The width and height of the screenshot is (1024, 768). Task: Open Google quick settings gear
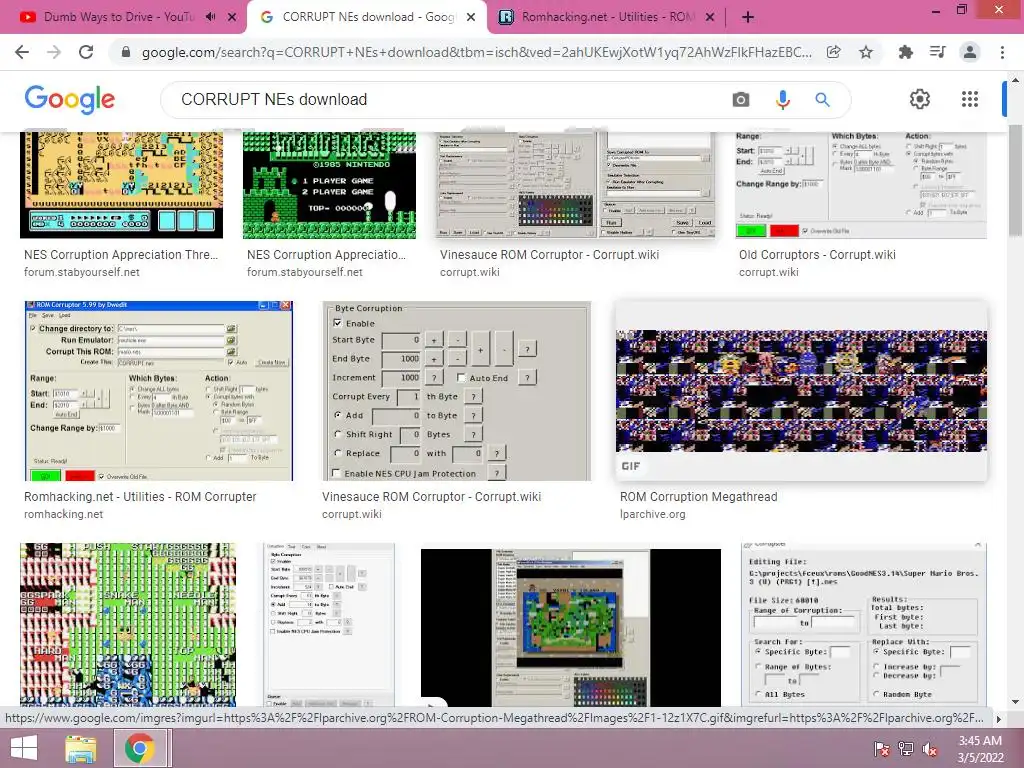[920, 99]
